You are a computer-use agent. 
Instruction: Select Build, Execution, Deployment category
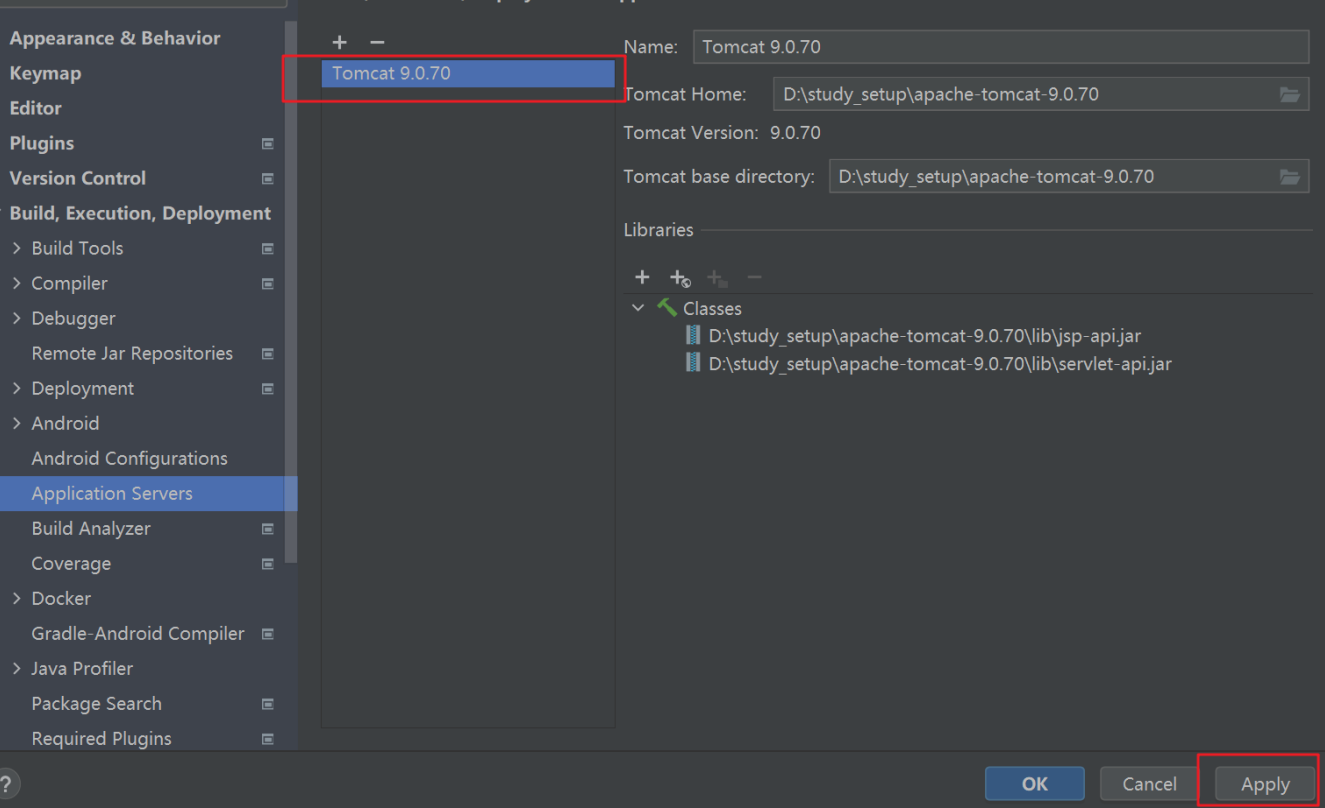[140, 213]
